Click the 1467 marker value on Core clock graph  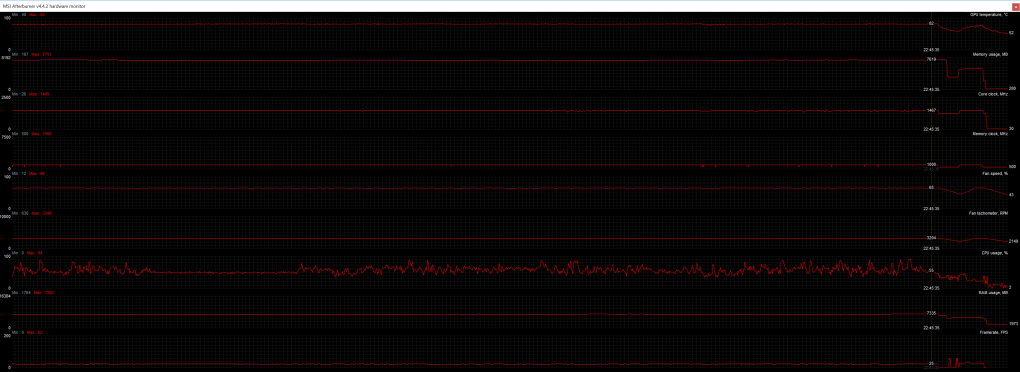pos(931,111)
